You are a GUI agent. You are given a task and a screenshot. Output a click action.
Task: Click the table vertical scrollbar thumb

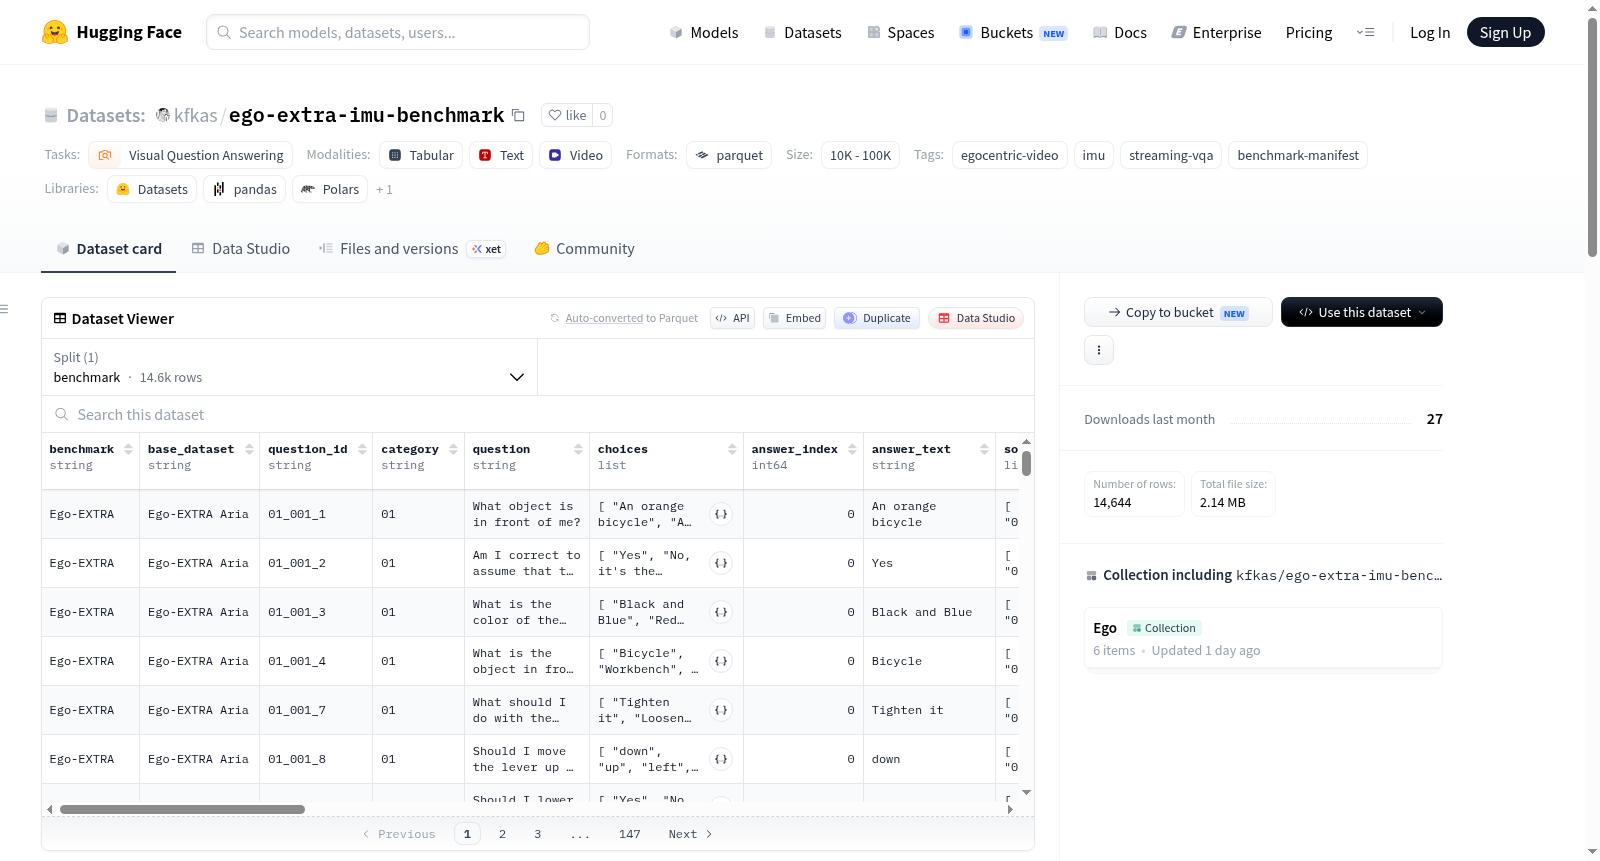pyautogui.click(x=1026, y=464)
